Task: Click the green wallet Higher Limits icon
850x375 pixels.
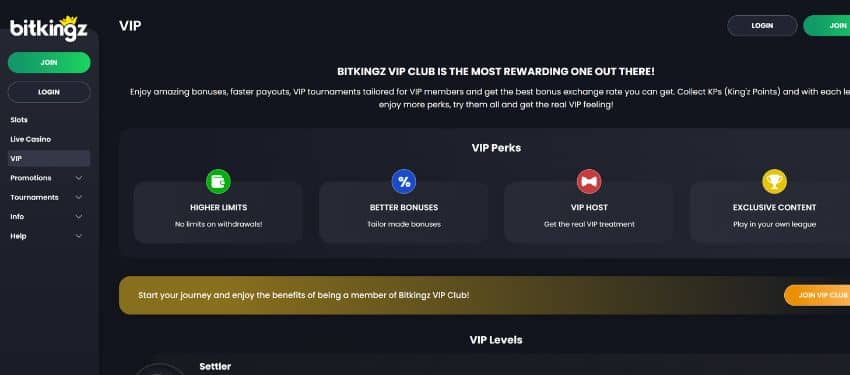Action: pos(218,182)
